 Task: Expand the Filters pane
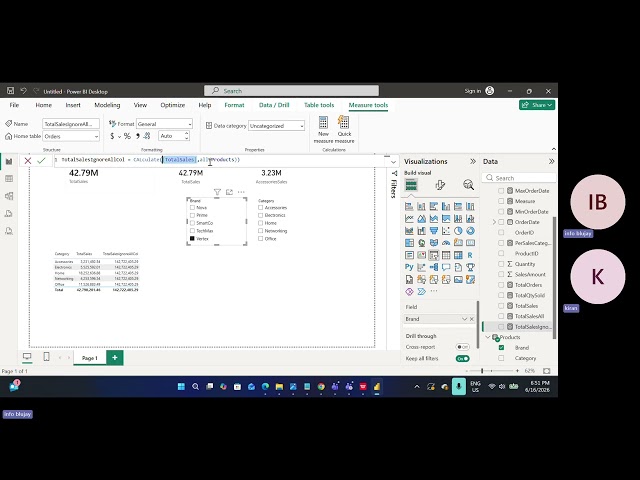coord(394,173)
